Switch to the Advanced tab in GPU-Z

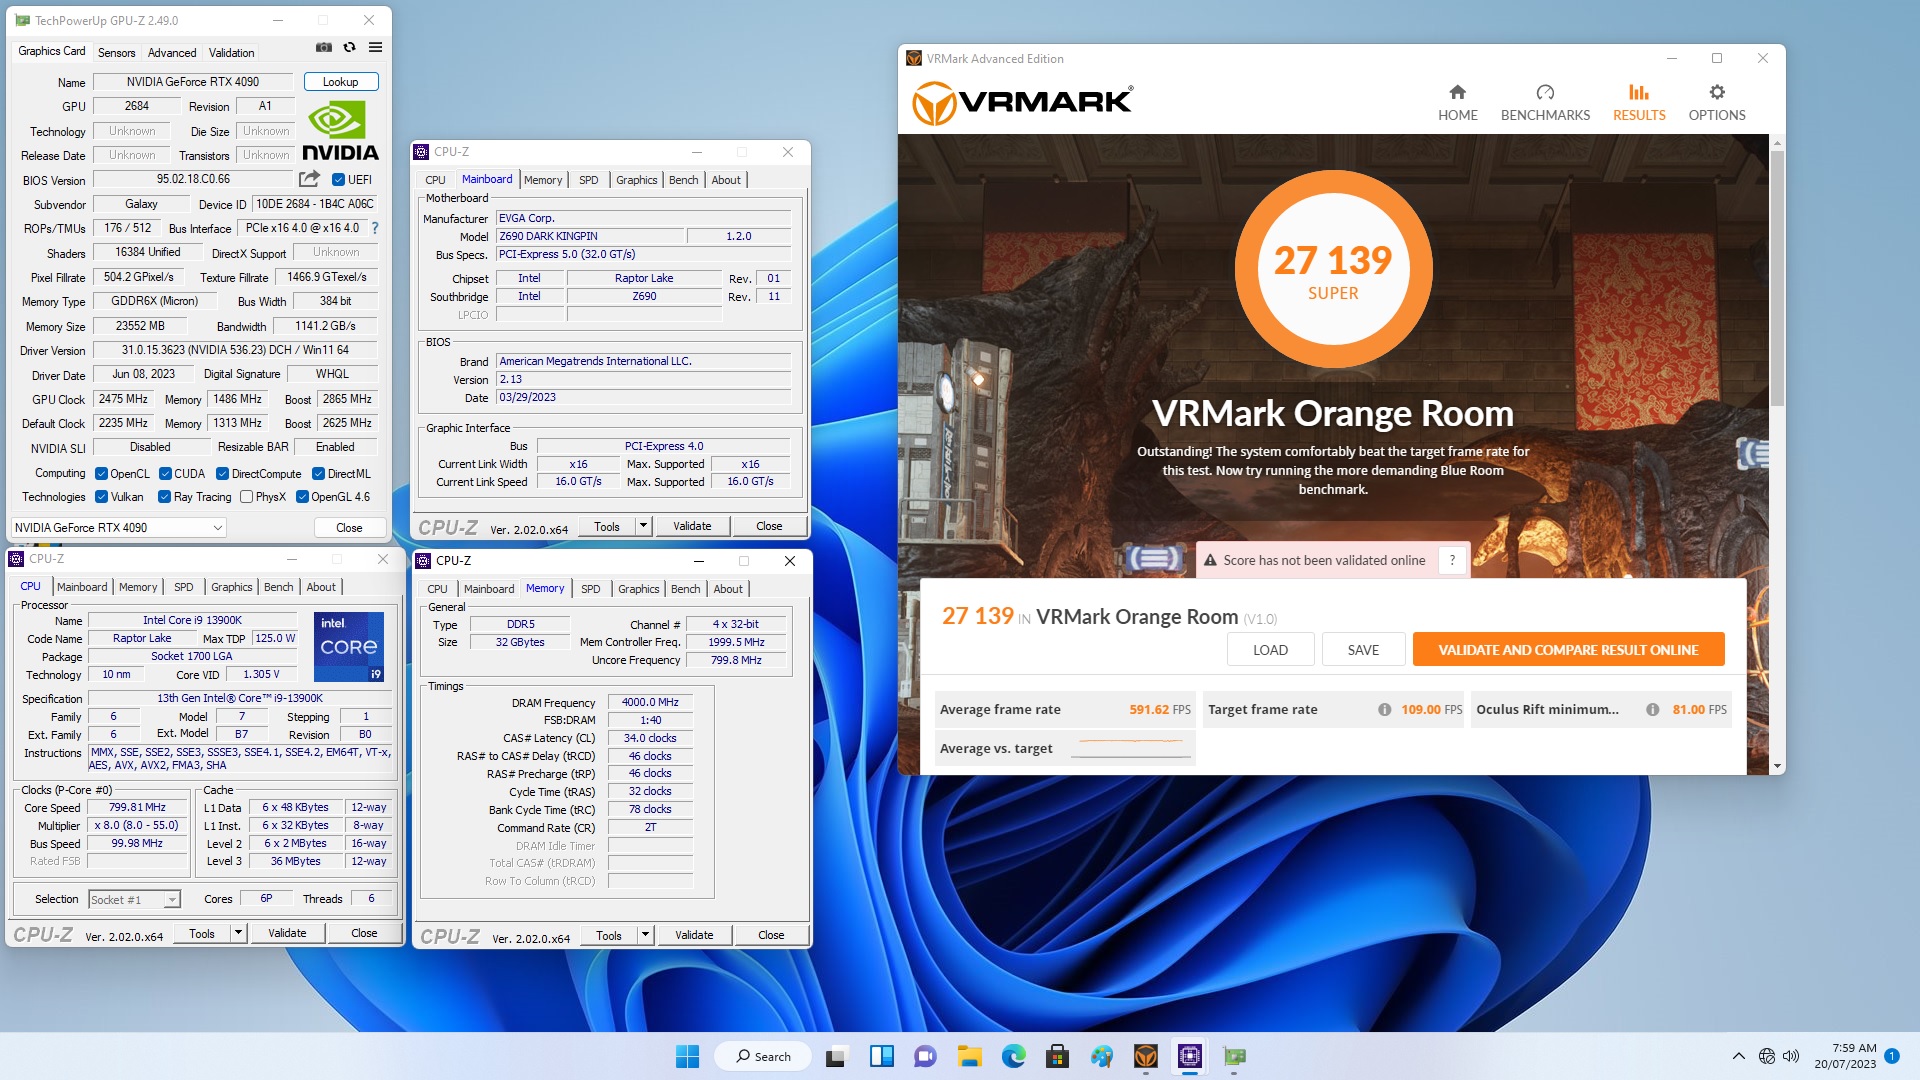(172, 53)
